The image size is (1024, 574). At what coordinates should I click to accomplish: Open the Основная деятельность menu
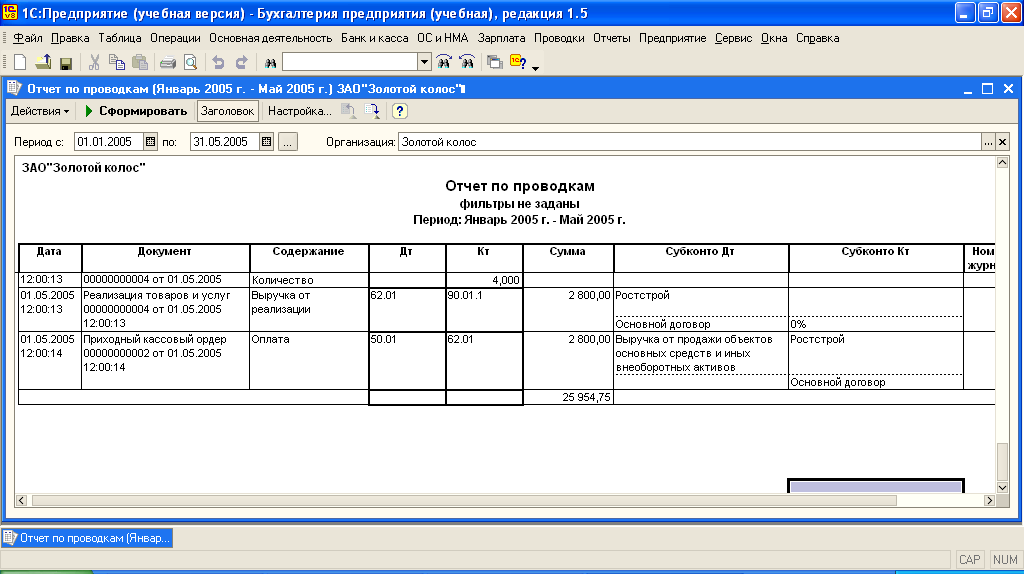point(270,38)
